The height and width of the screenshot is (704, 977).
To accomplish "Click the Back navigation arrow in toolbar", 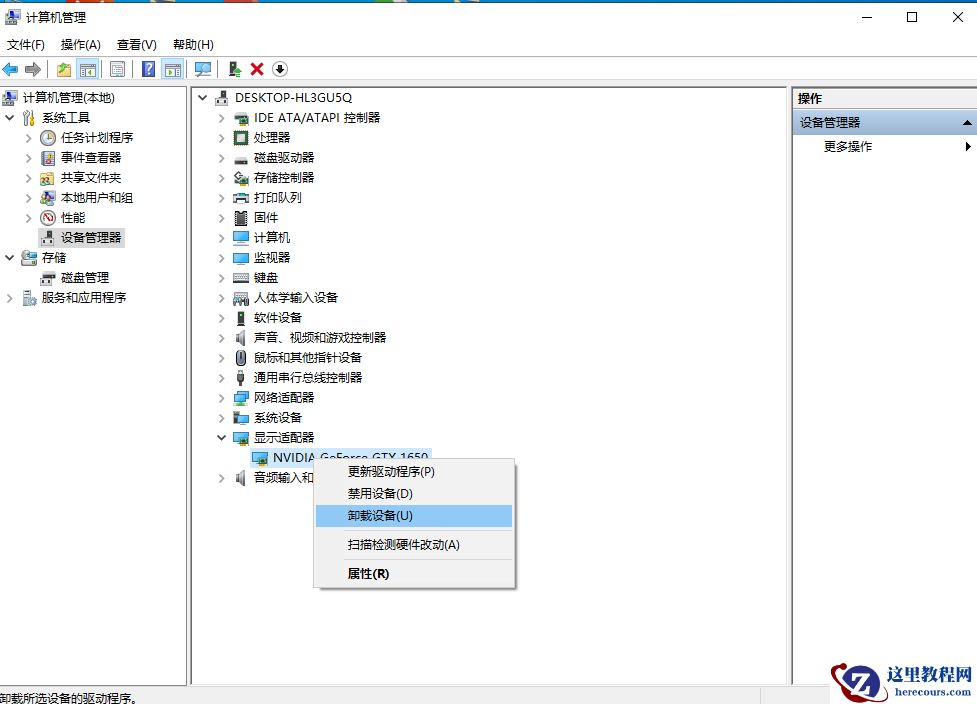I will [x=10, y=68].
